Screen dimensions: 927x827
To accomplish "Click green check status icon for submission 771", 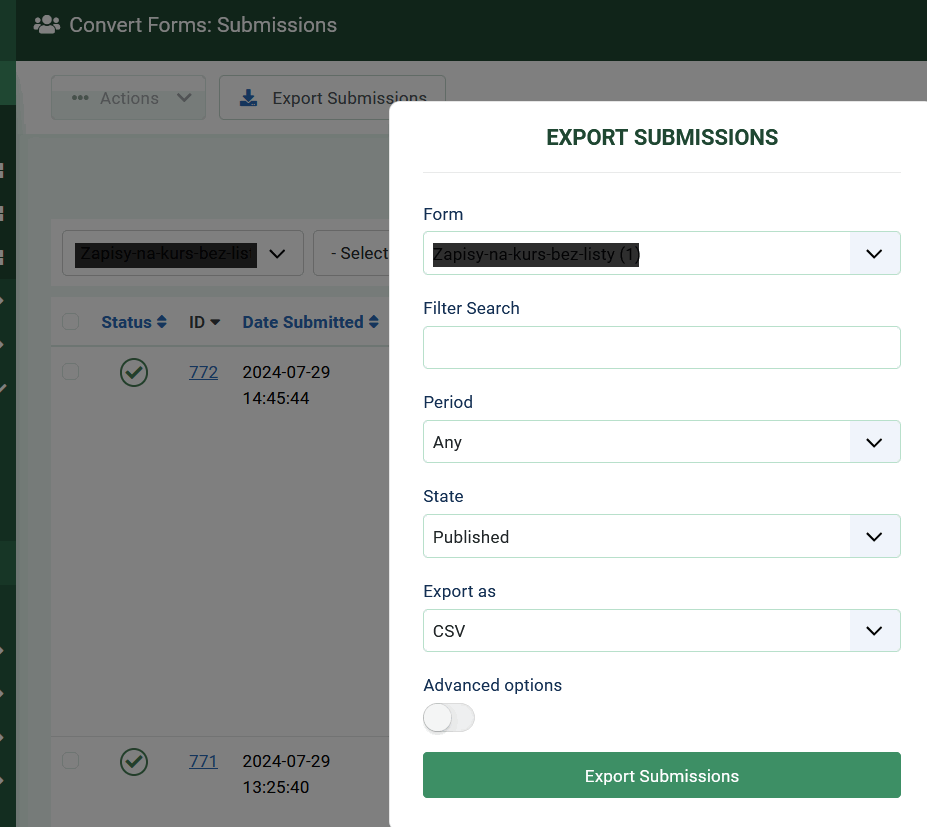I will click(134, 762).
